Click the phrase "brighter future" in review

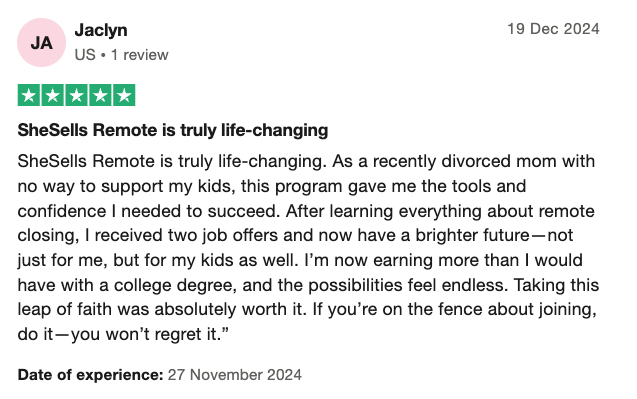[472, 236]
